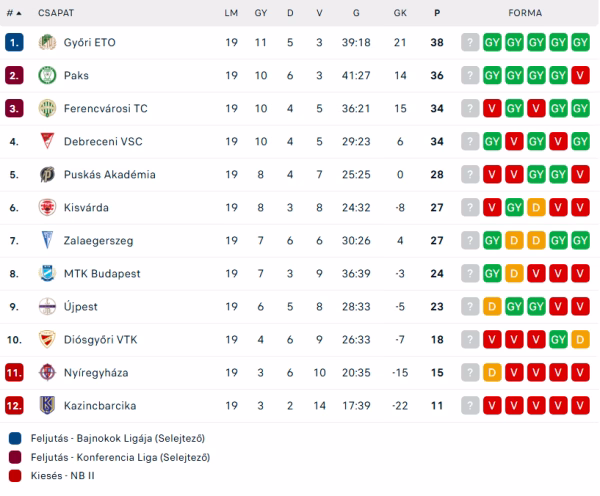Click the grey question mark in Győri ETO's form
600x496 pixels.
pyautogui.click(x=470, y=42)
